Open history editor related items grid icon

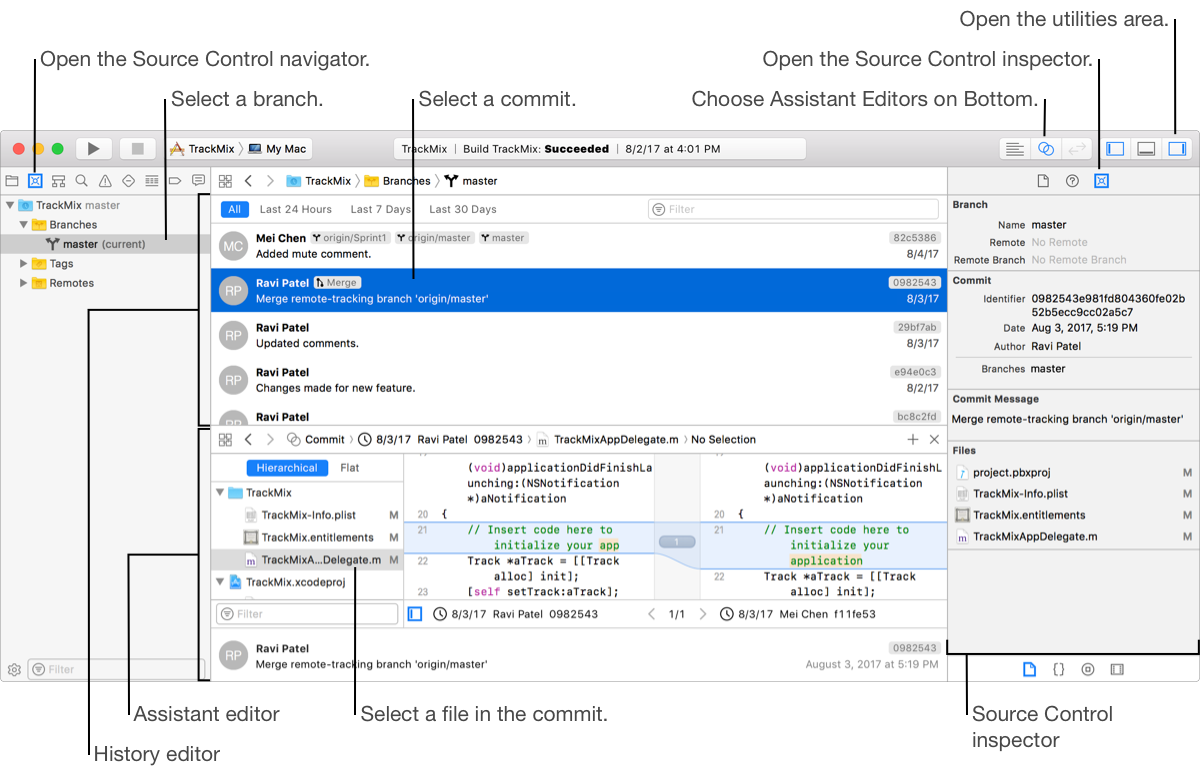[x=225, y=181]
